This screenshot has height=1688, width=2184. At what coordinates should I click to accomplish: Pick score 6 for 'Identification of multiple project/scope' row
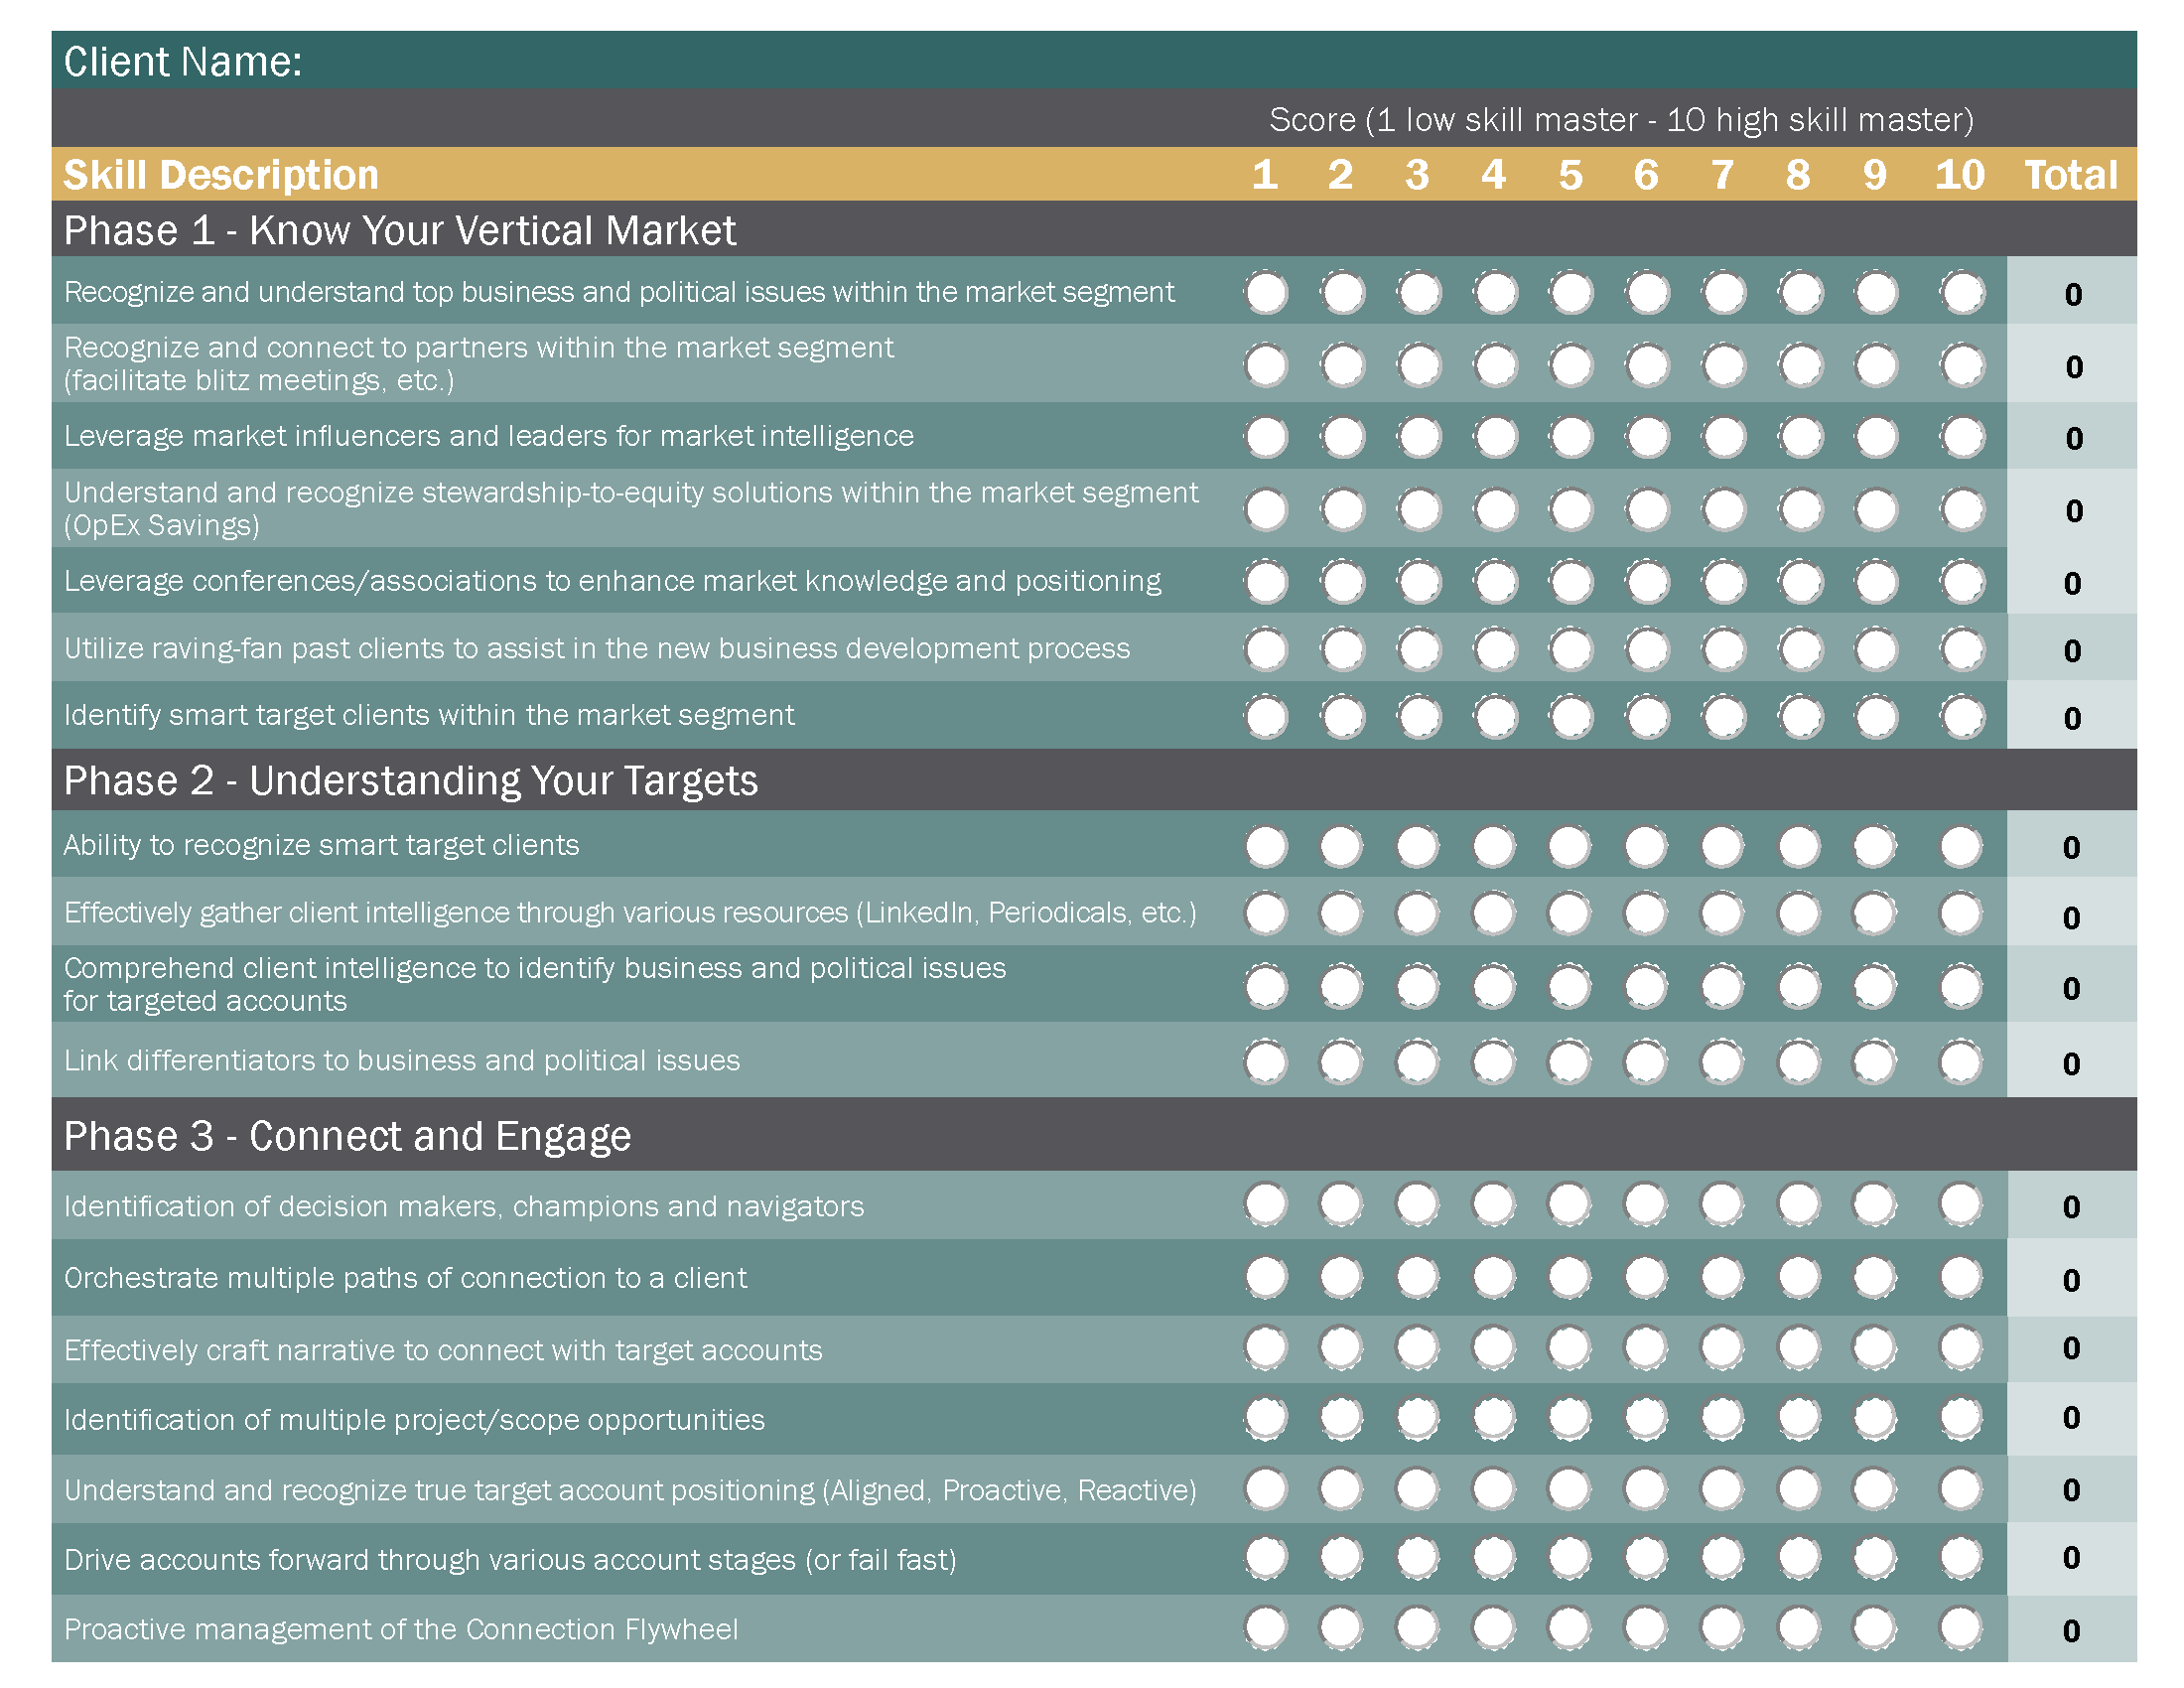(1646, 1418)
